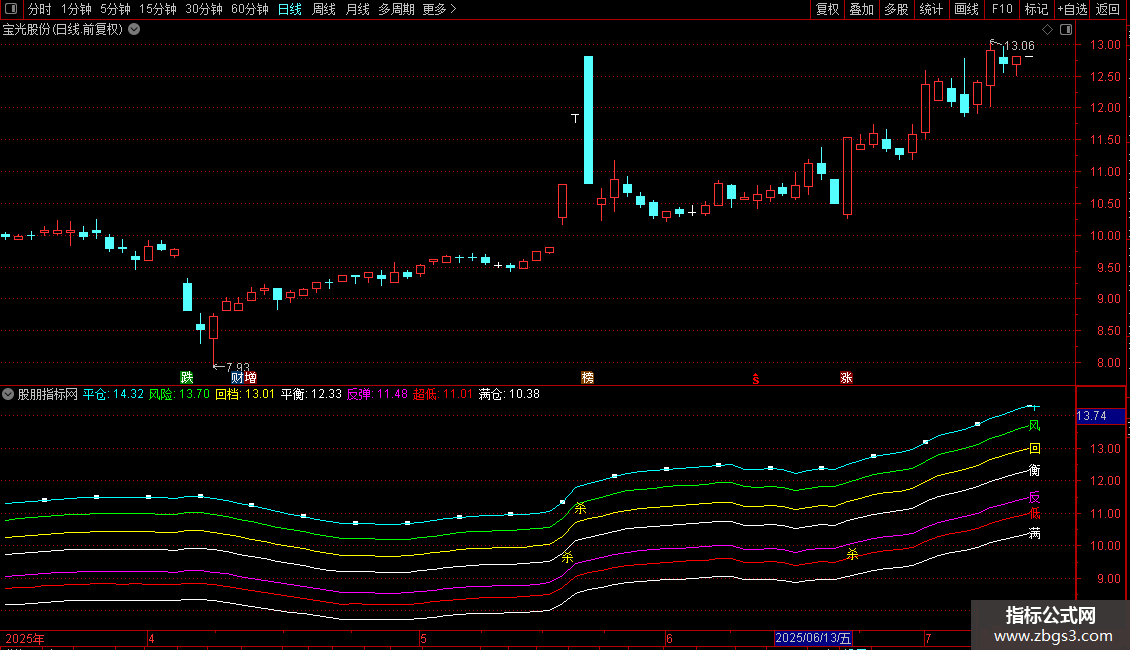The image size is (1130, 650).
Task: Click the 满仓: 10.38 indicator value
Action: [x=509, y=394]
